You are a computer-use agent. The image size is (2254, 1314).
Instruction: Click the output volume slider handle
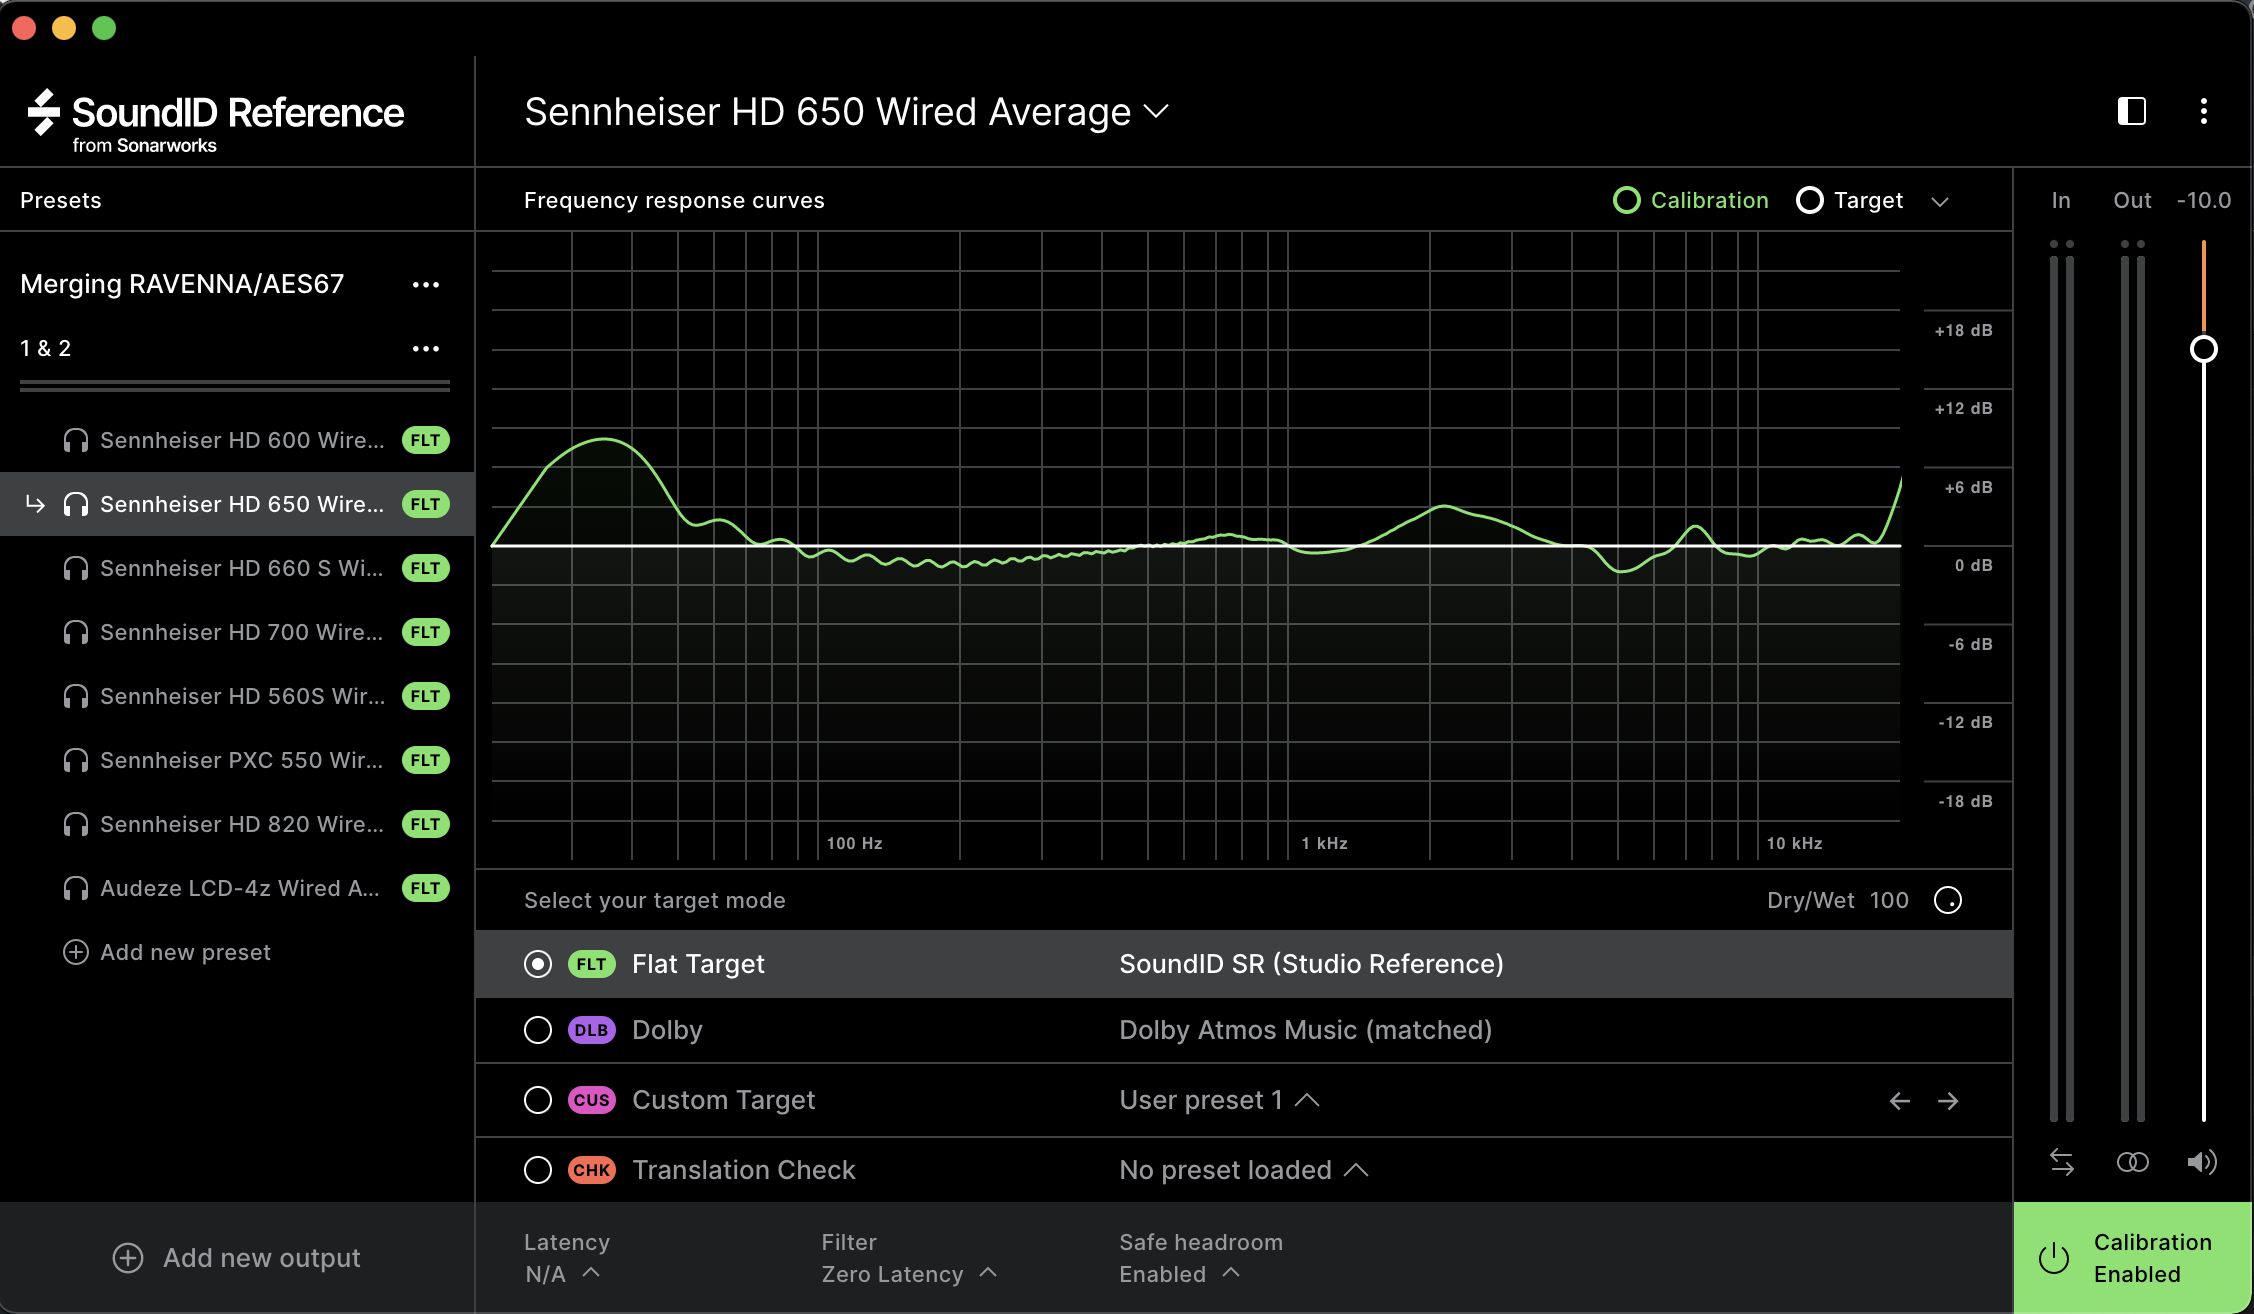(x=2203, y=349)
